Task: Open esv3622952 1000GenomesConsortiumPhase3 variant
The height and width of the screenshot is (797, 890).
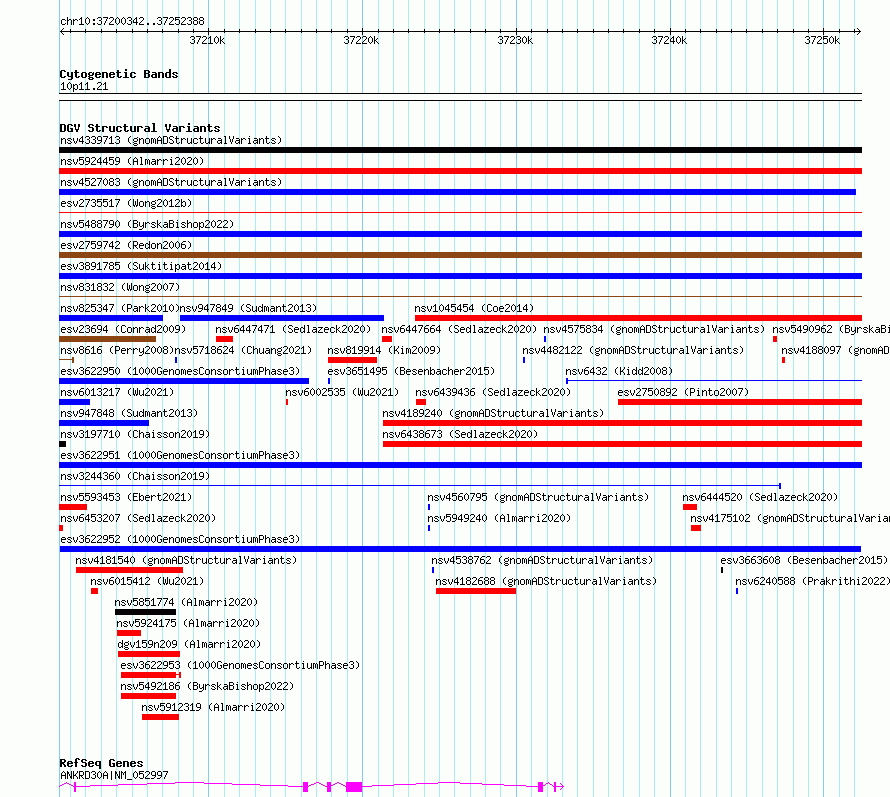Action: pyautogui.click(x=180, y=539)
